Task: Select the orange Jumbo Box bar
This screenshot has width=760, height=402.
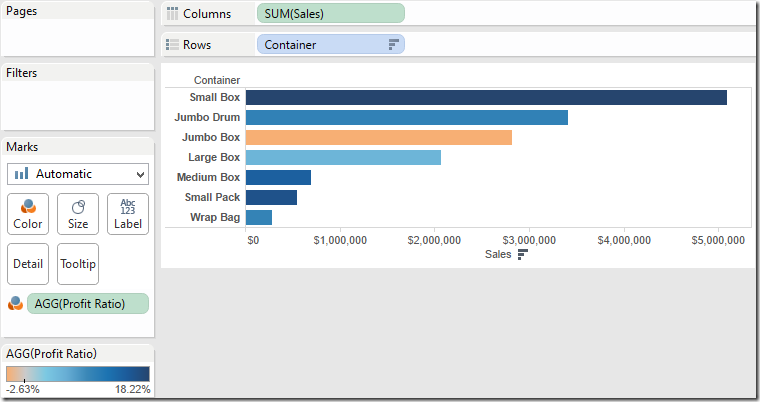Action: pos(378,137)
